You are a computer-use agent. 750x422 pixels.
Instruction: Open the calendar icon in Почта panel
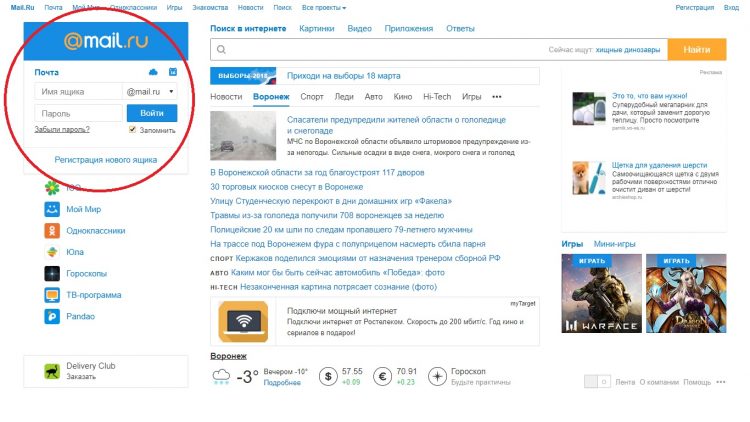[173, 72]
